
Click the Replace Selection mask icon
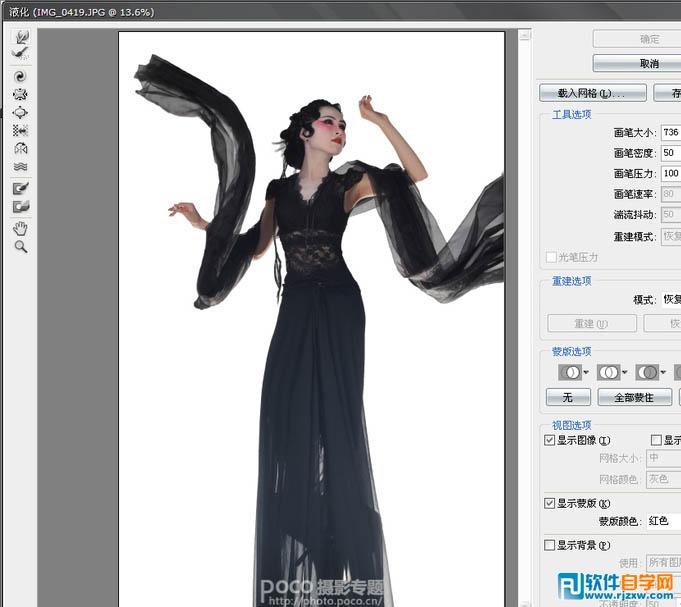(570, 372)
